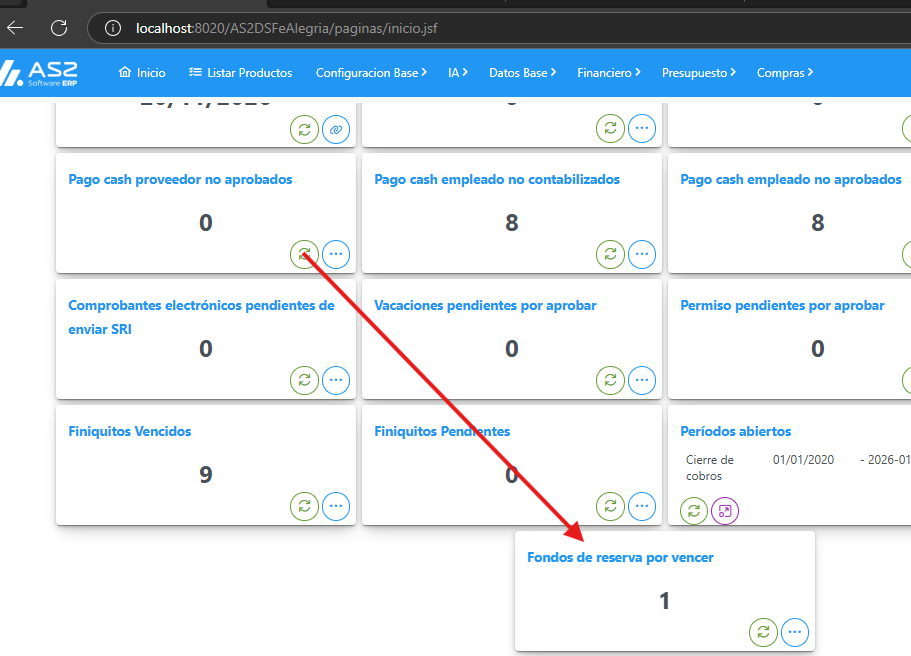
Task: Click the Finiquitos Vencidos title
Action: tap(130, 431)
